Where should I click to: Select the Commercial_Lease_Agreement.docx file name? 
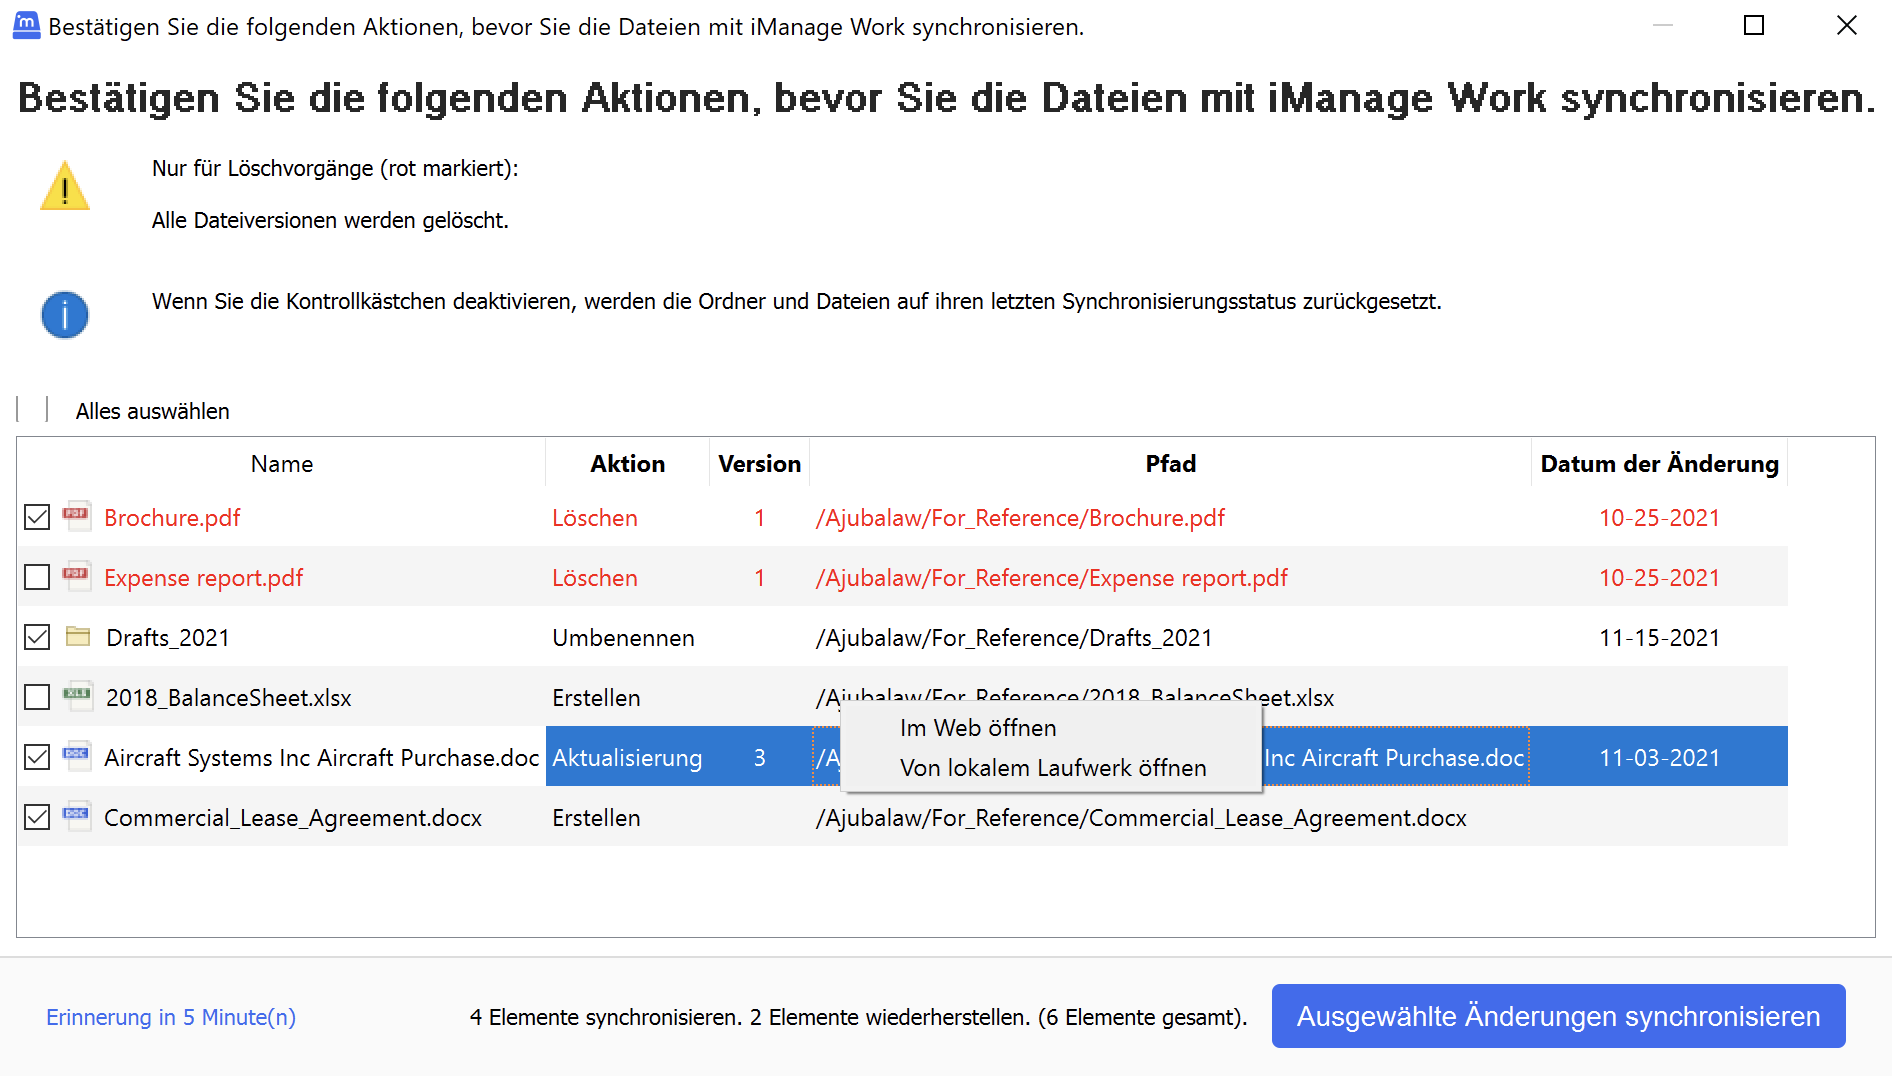point(293,818)
